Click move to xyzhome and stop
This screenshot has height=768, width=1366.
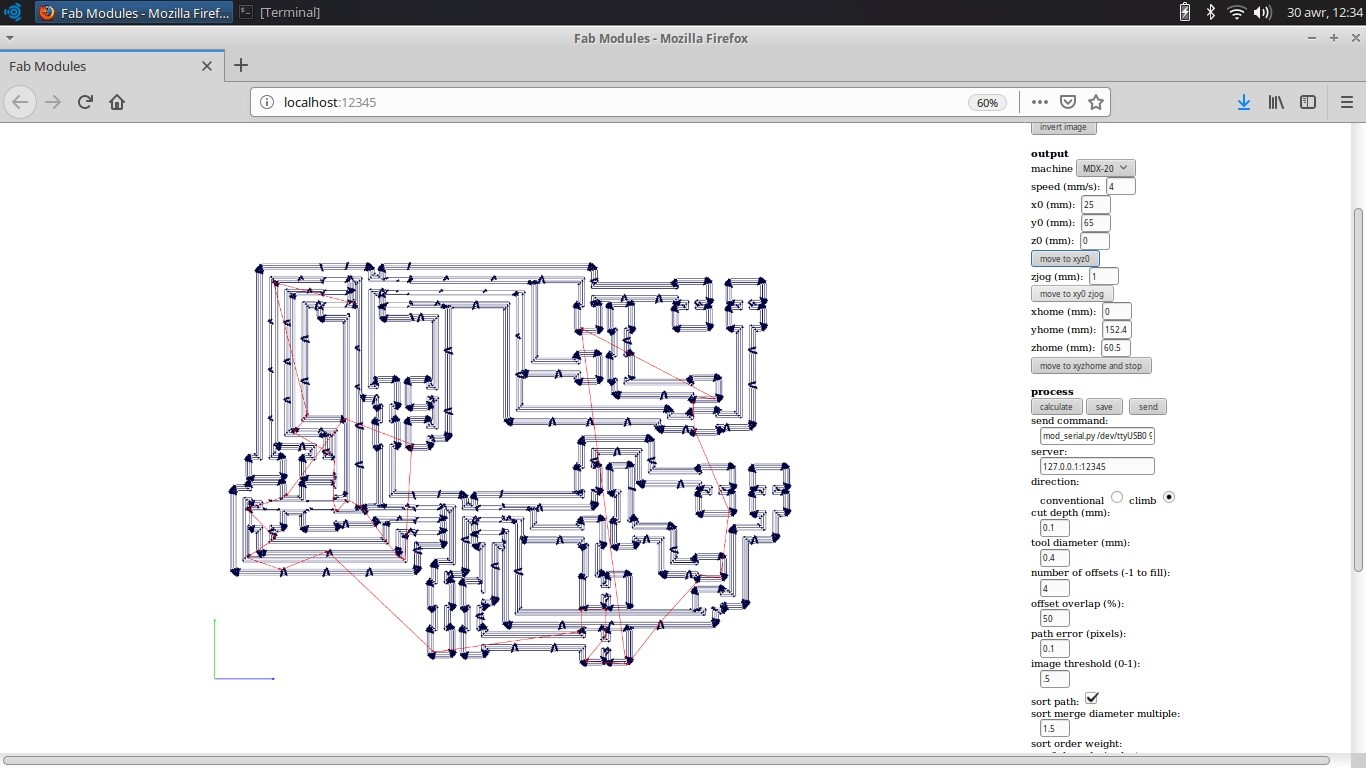click(1091, 366)
